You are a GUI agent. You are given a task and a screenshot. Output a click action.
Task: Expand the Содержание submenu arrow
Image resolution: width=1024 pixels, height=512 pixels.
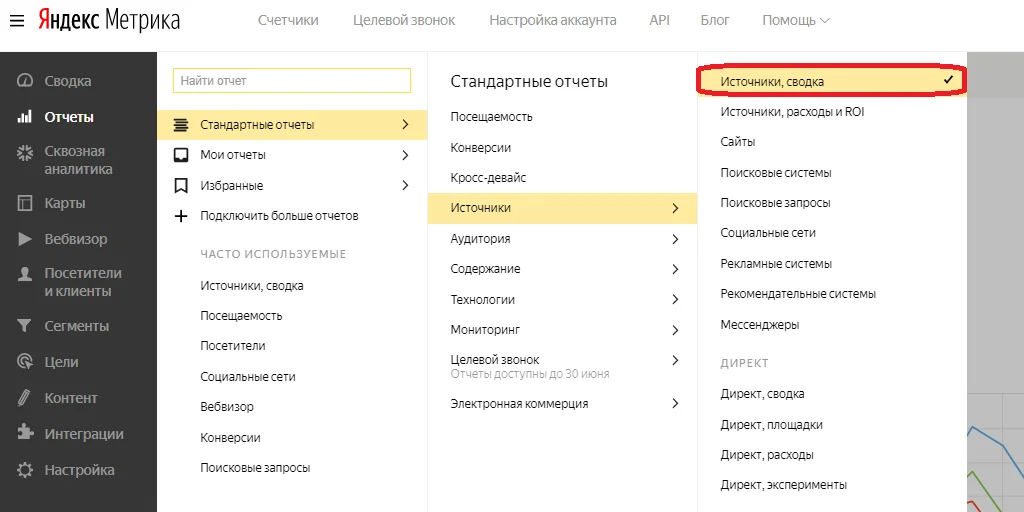coord(675,269)
